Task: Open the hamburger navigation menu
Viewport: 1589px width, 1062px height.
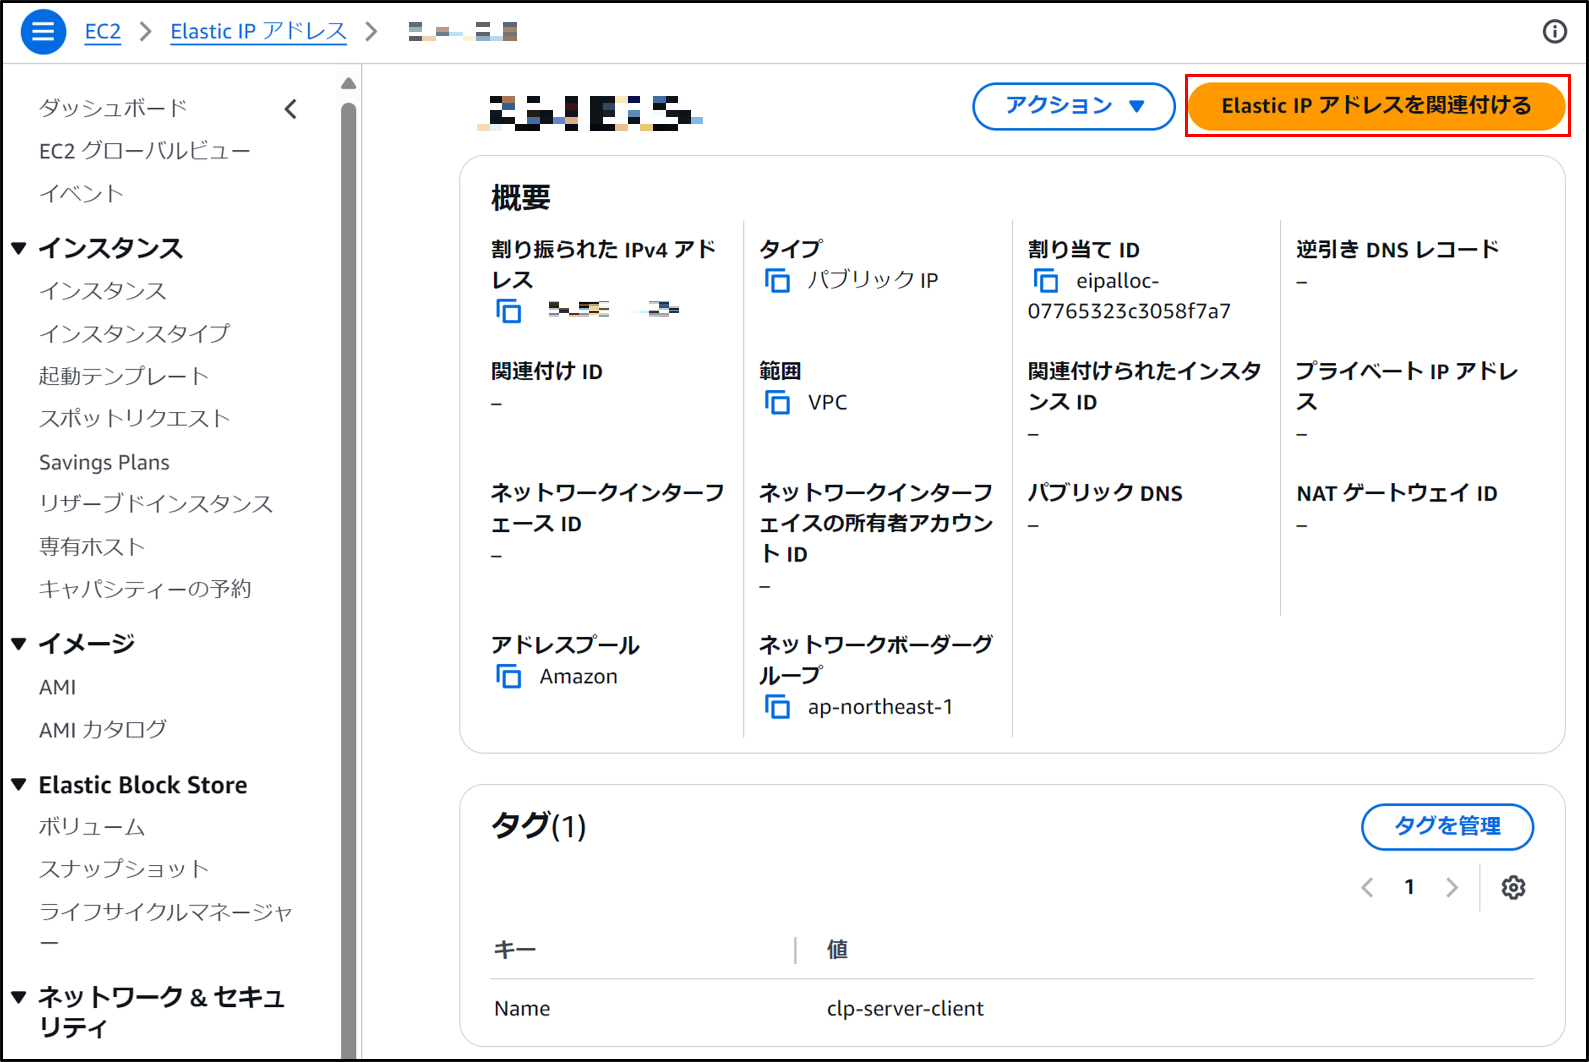Action: tap(43, 32)
